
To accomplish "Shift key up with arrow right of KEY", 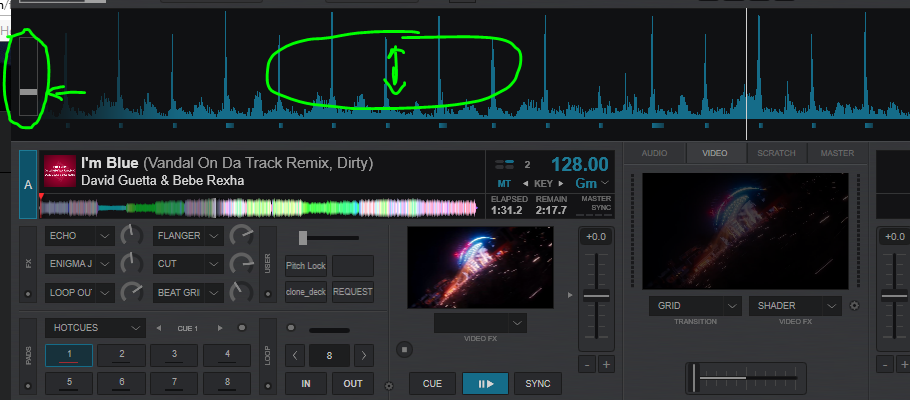I will [561, 183].
